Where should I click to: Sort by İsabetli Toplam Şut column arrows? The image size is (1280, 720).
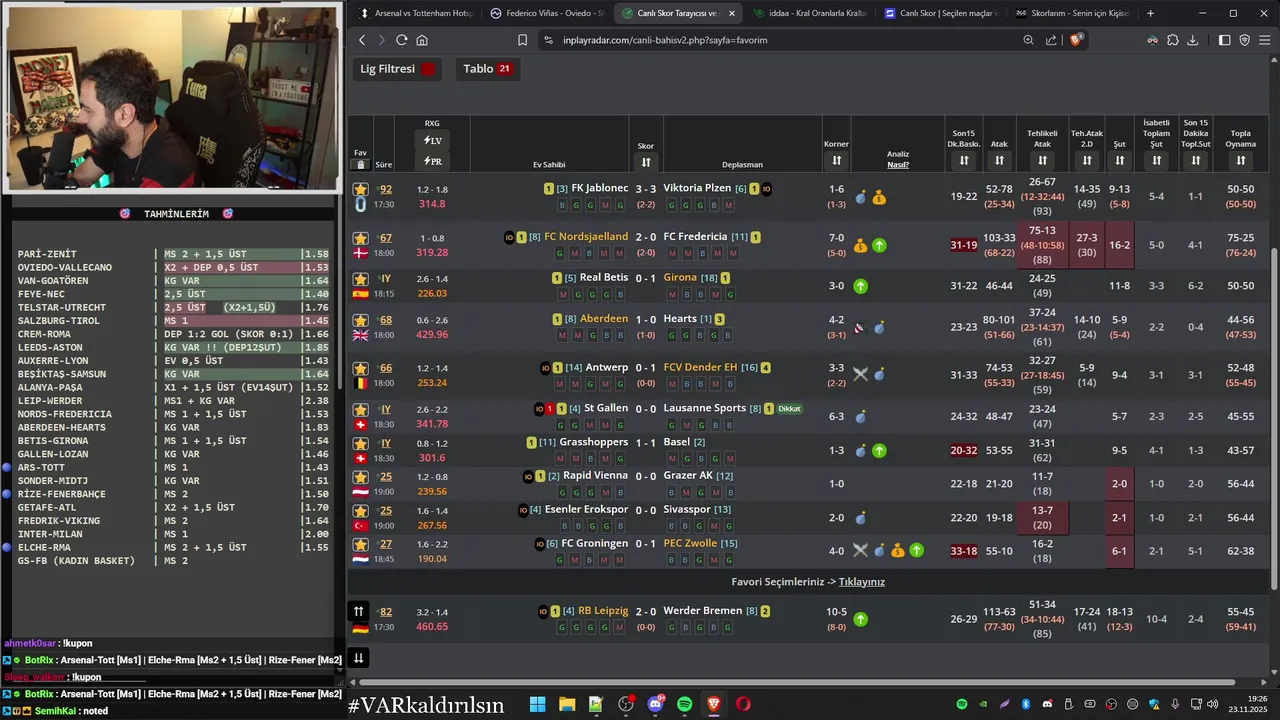tap(1156, 160)
